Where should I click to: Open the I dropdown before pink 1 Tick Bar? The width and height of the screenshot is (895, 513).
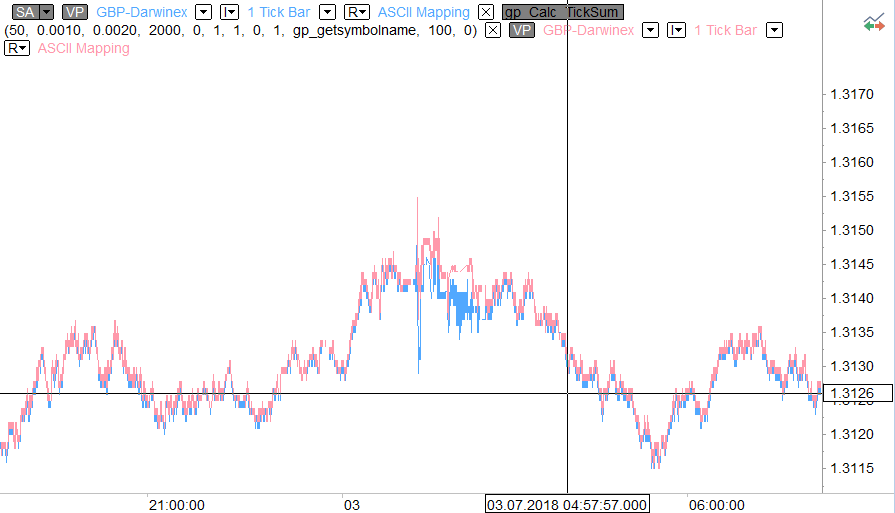tap(676, 30)
